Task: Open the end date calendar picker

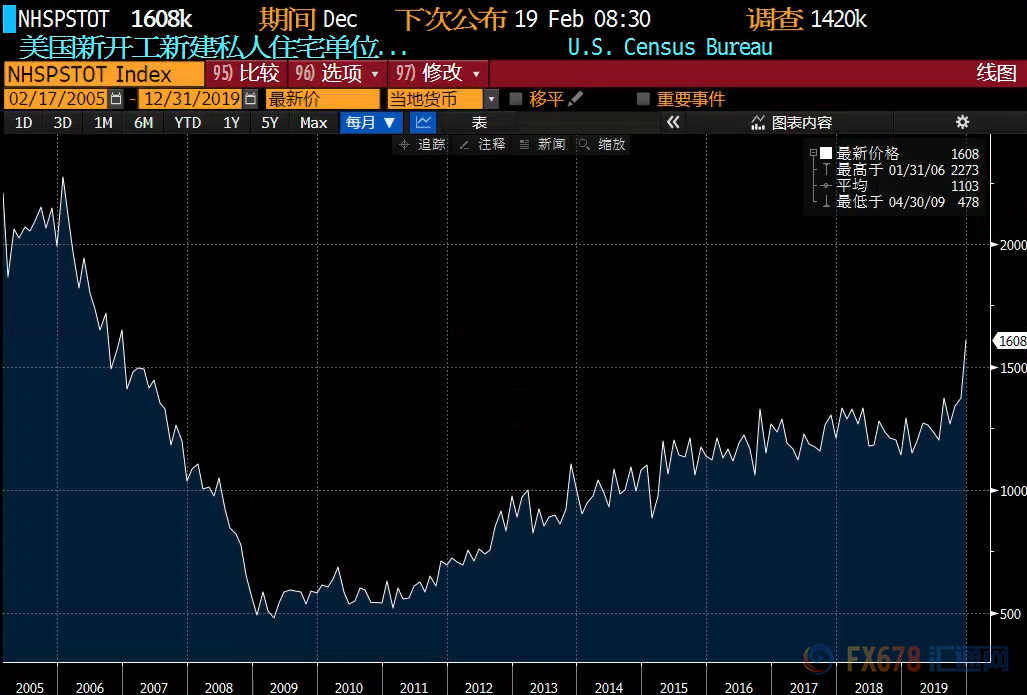Action: click(x=249, y=99)
